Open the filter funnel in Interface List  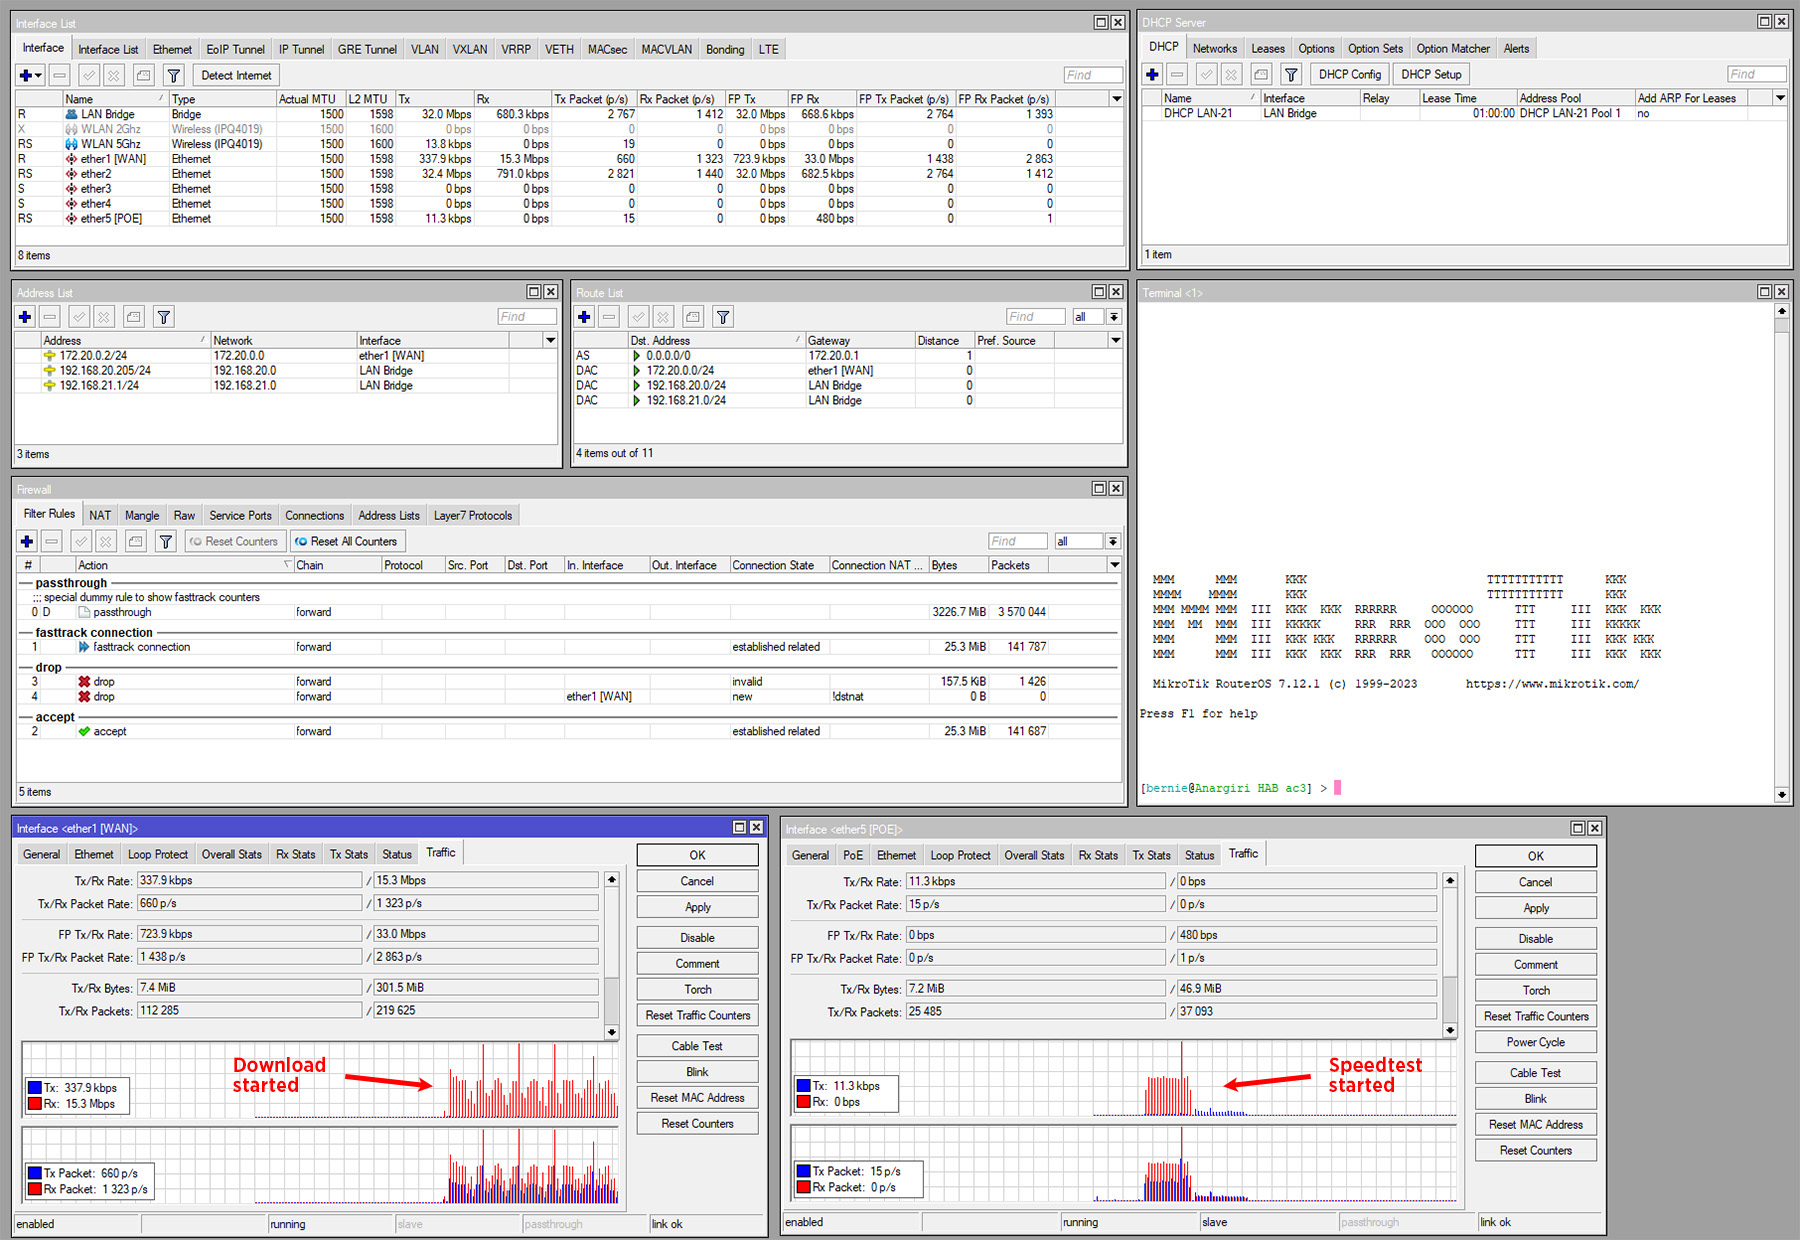point(174,75)
